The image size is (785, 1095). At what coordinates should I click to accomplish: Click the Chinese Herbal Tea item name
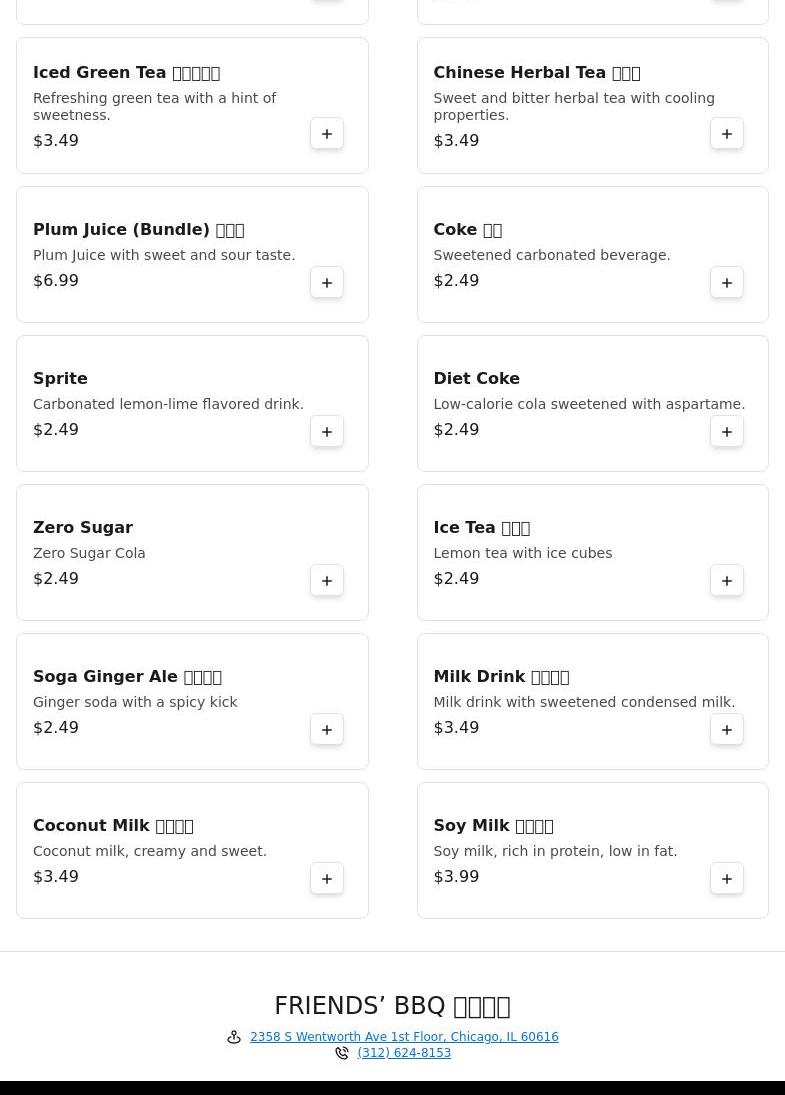536,73
